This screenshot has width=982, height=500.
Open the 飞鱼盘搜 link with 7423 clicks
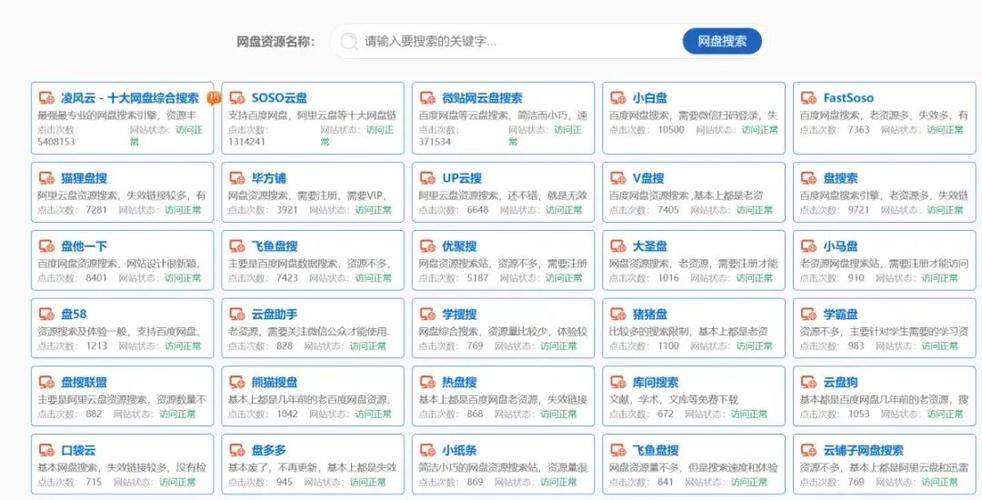(274, 246)
